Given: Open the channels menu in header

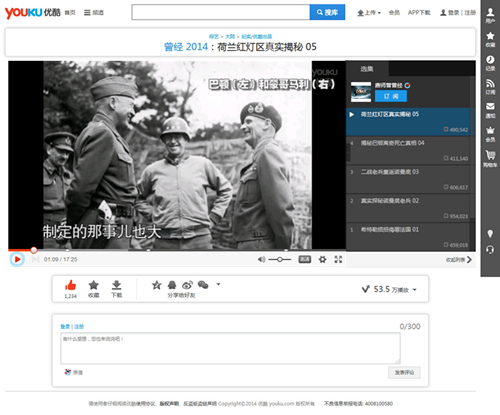Looking at the screenshot, I should coord(94,13).
